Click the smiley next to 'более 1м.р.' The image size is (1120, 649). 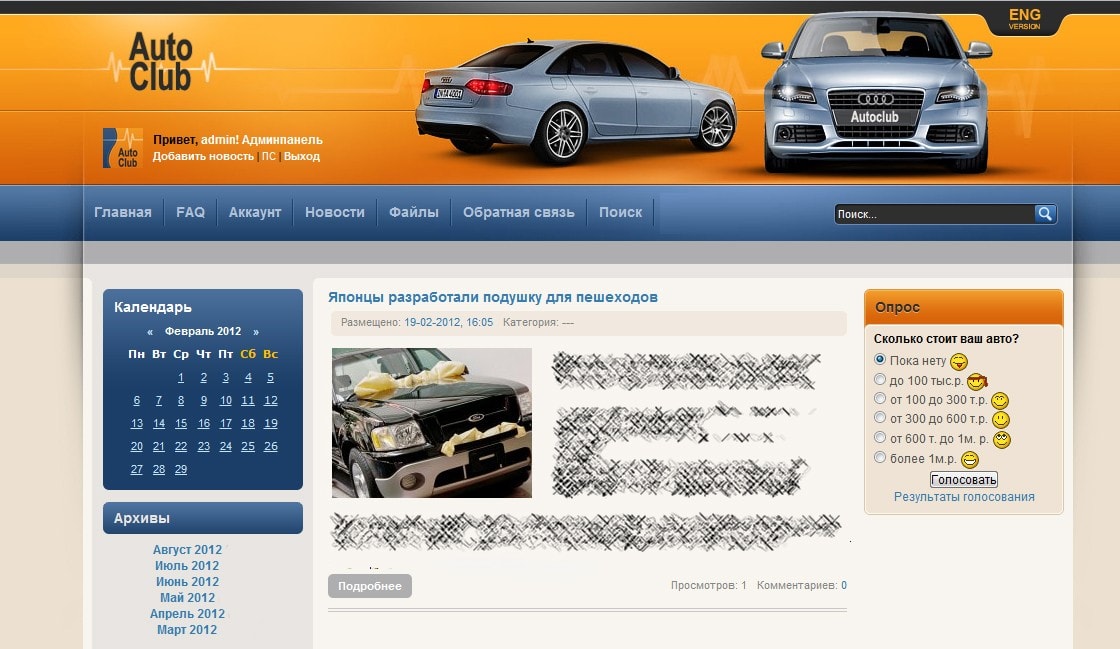point(969,460)
